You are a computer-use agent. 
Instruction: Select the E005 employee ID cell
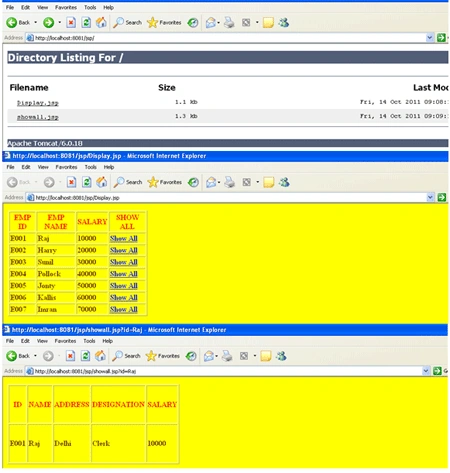[x=23, y=286]
